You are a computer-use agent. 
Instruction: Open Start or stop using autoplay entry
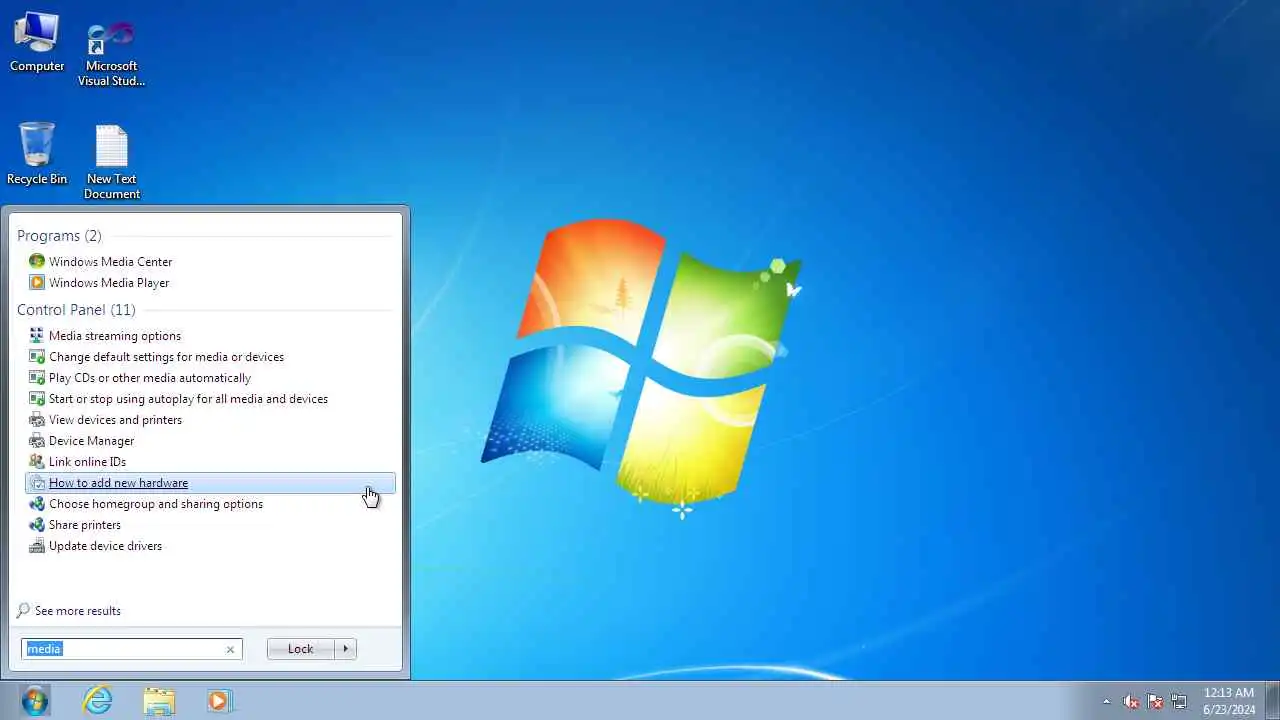tap(188, 399)
